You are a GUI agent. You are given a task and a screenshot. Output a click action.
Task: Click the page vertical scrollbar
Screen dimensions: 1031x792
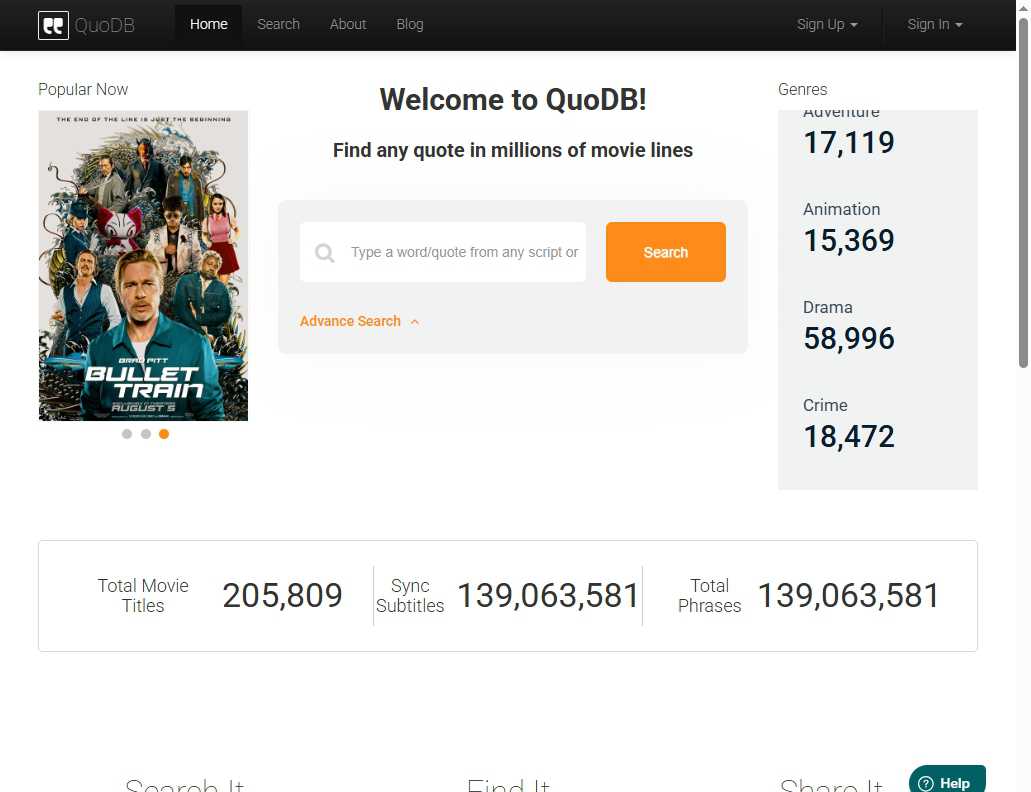pyautogui.click(x=1023, y=200)
